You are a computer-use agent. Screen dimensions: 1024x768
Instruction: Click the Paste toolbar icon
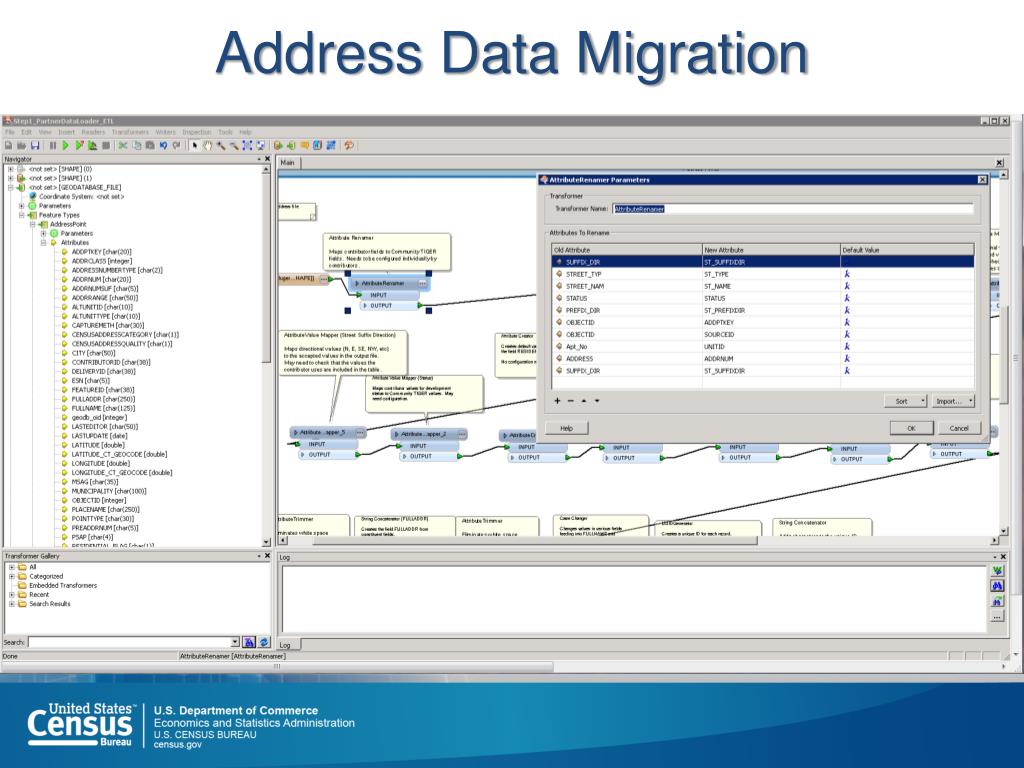[150, 146]
